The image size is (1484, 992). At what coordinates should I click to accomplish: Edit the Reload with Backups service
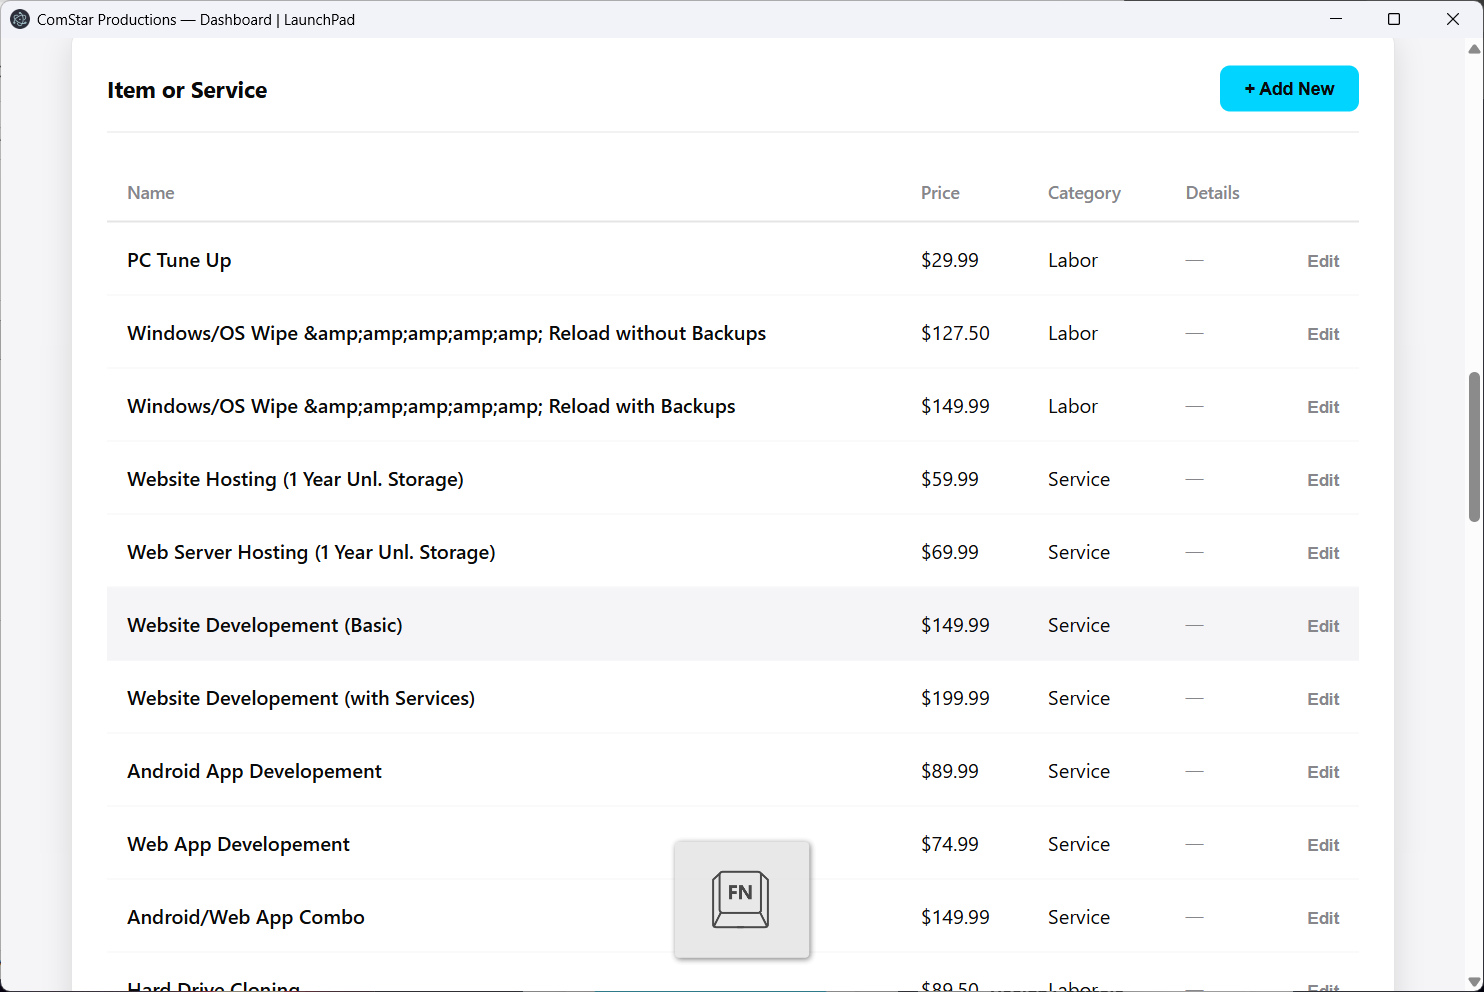click(1322, 407)
